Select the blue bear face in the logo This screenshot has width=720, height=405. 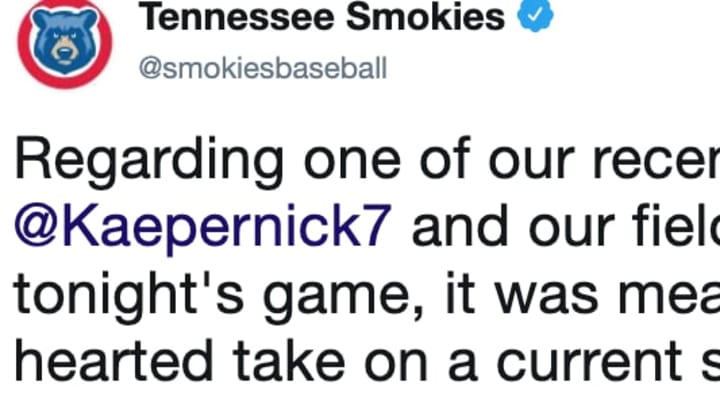pos(65,40)
